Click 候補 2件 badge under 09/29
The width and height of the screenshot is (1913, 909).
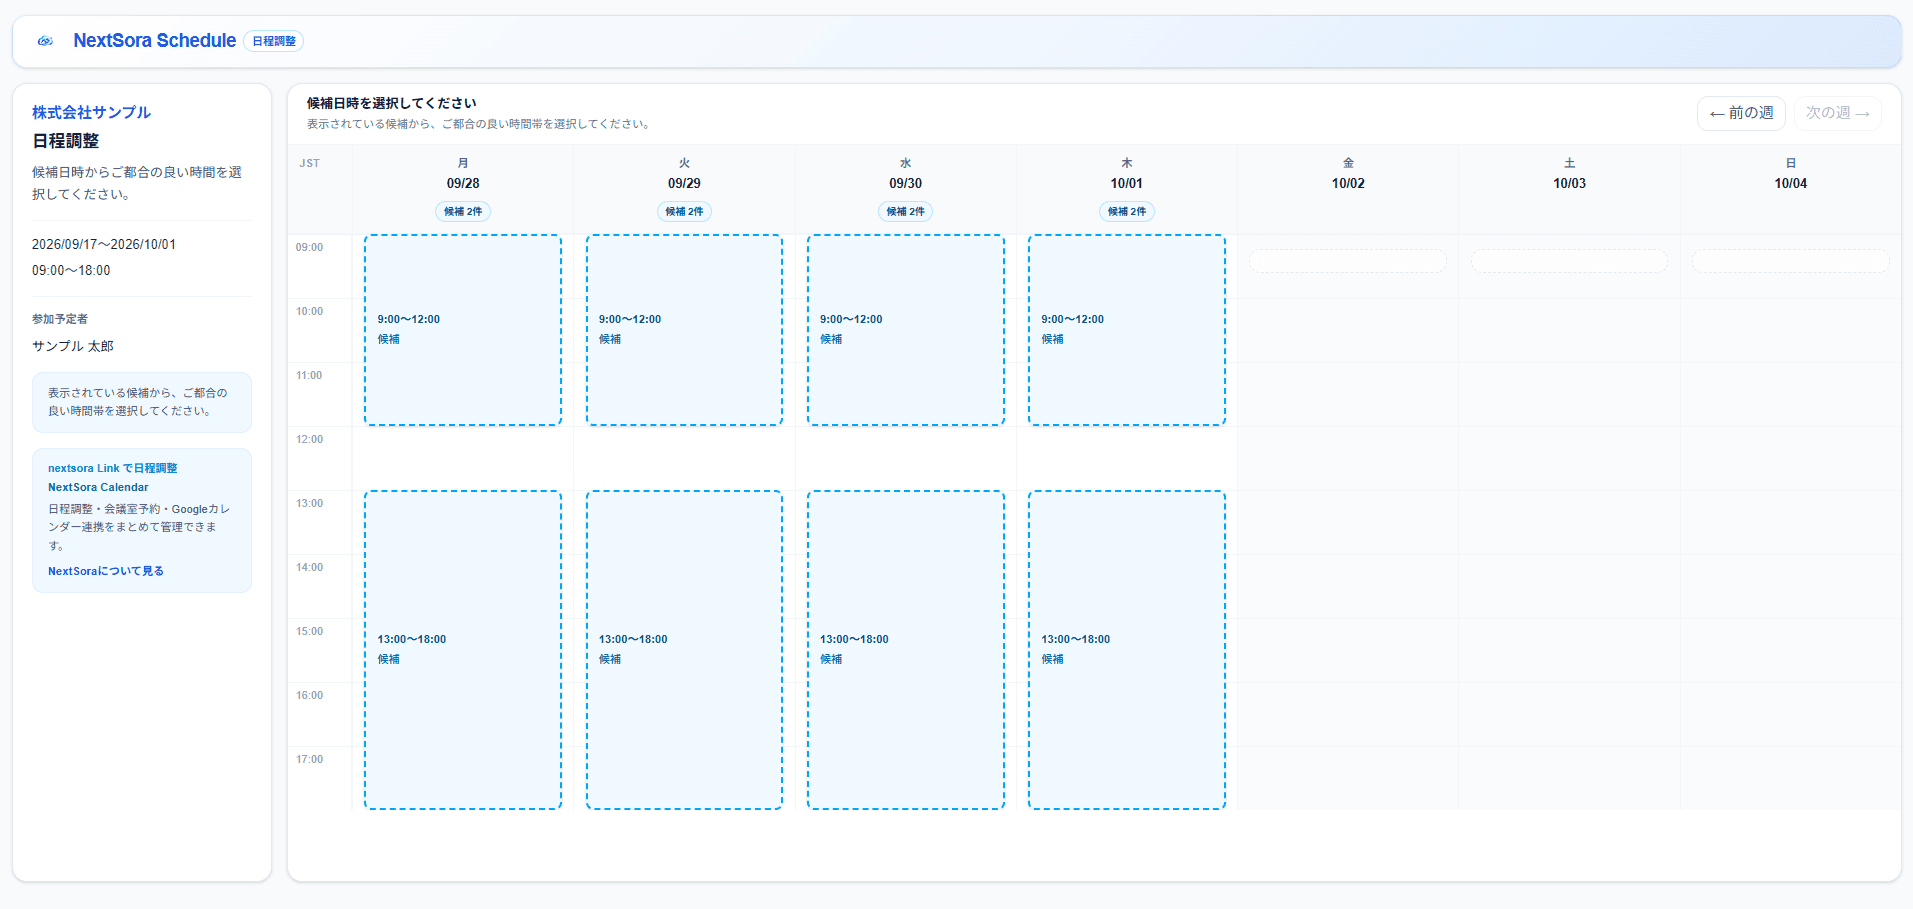pyautogui.click(x=684, y=211)
